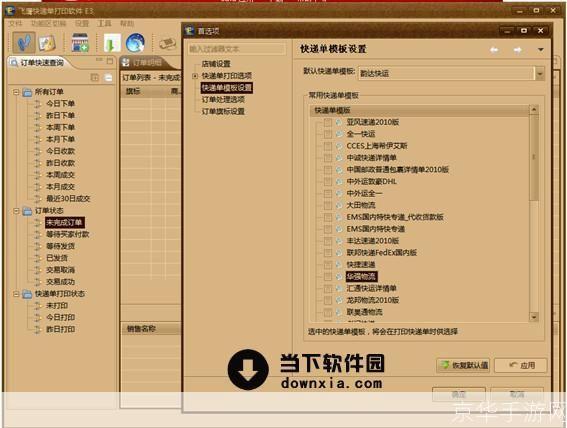Viewport: 567px width, 428px height.
Task: Click the template icon beside 亚风速递2010版
Action: tap(339, 122)
